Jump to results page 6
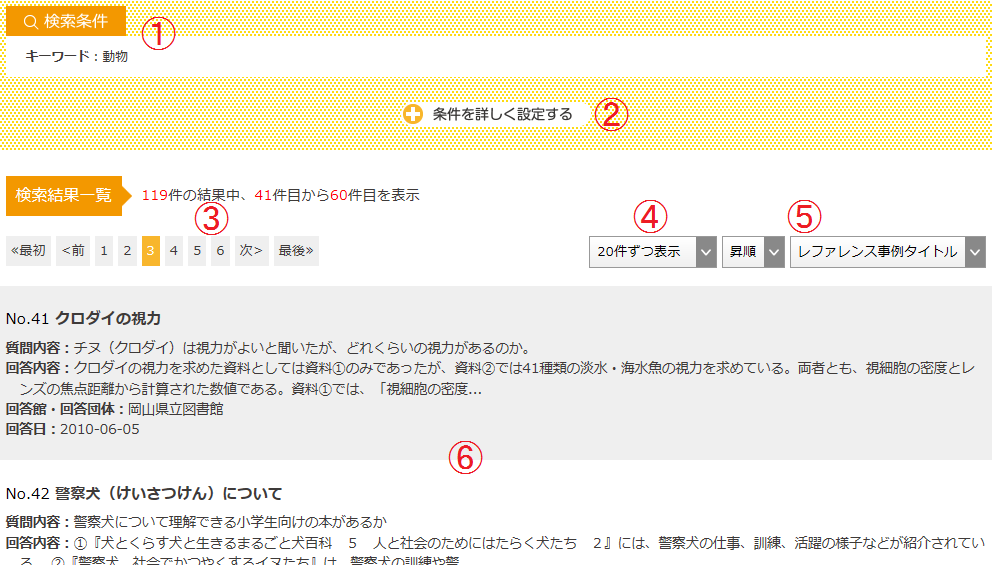The width and height of the screenshot is (992, 565). point(220,251)
